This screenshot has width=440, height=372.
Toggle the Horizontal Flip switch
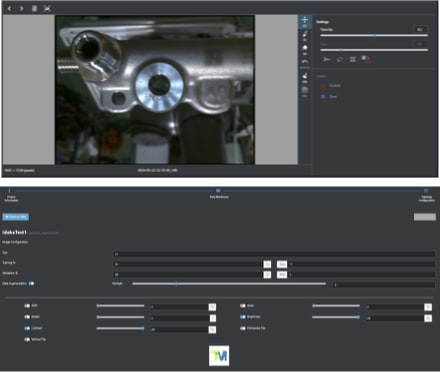pyautogui.click(x=243, y=328)
